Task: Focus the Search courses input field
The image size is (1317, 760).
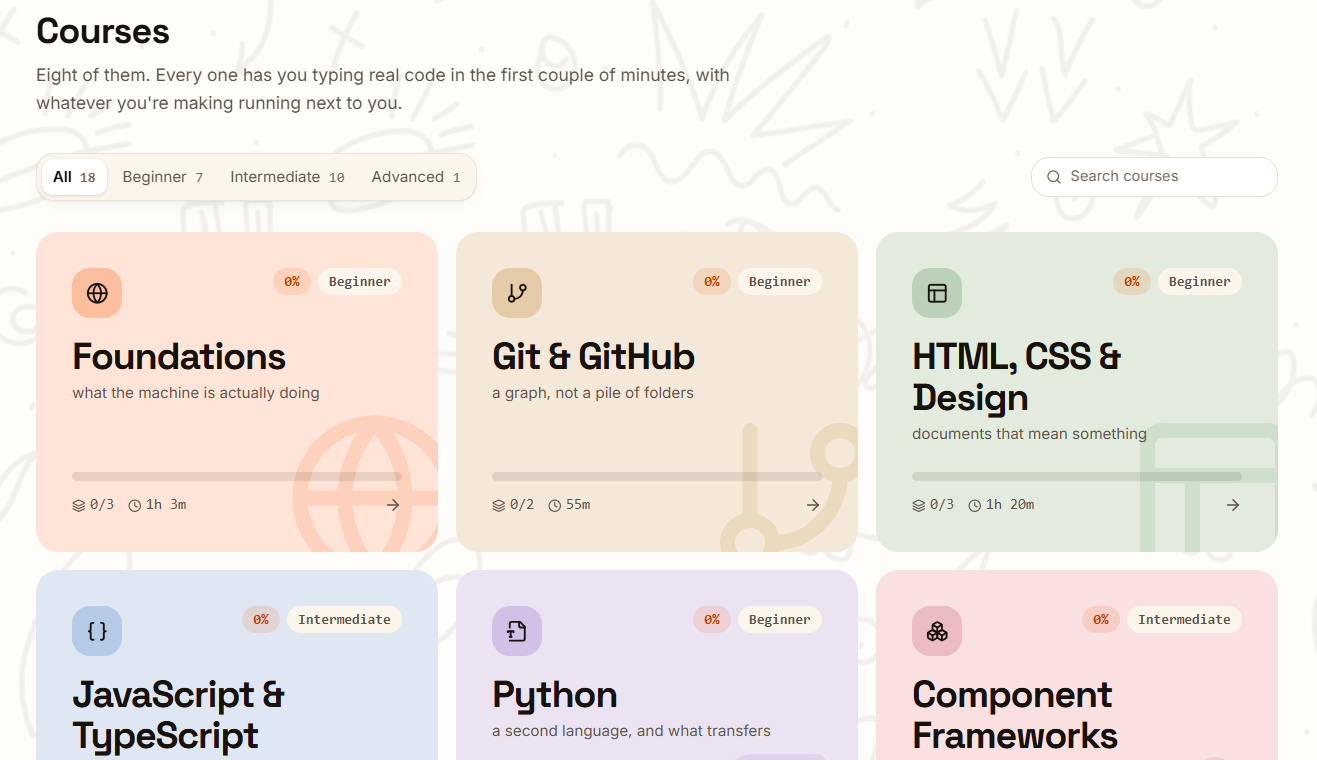Action: point(1154,177)
